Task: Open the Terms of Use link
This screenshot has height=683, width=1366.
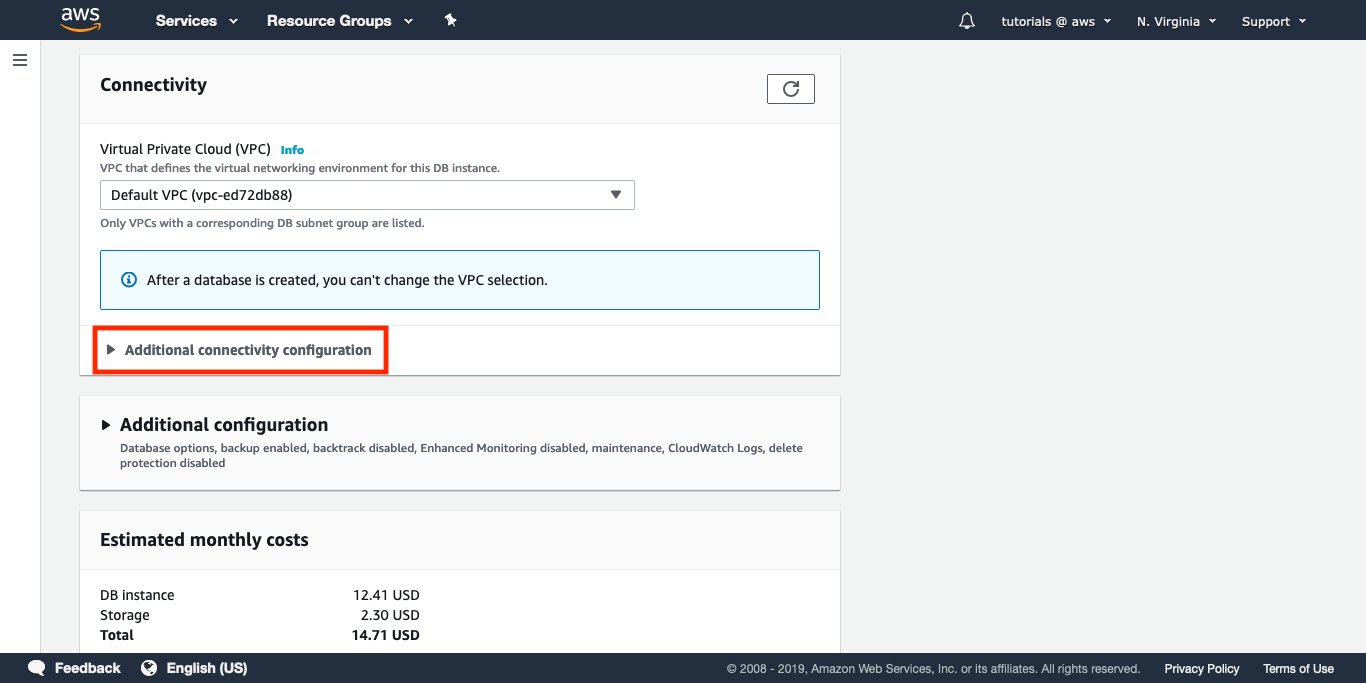Action: coord(1298,669)
